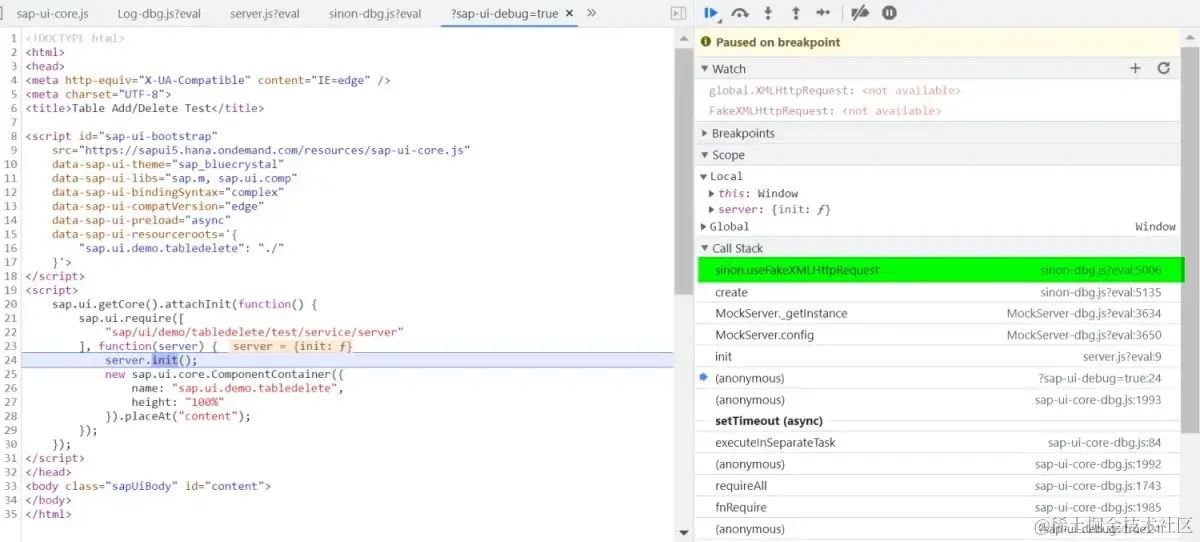This screenshot has height=542, width=1200.
Task: Switch to Log-dbg.js?eval tab
Action: coord(157,14)
